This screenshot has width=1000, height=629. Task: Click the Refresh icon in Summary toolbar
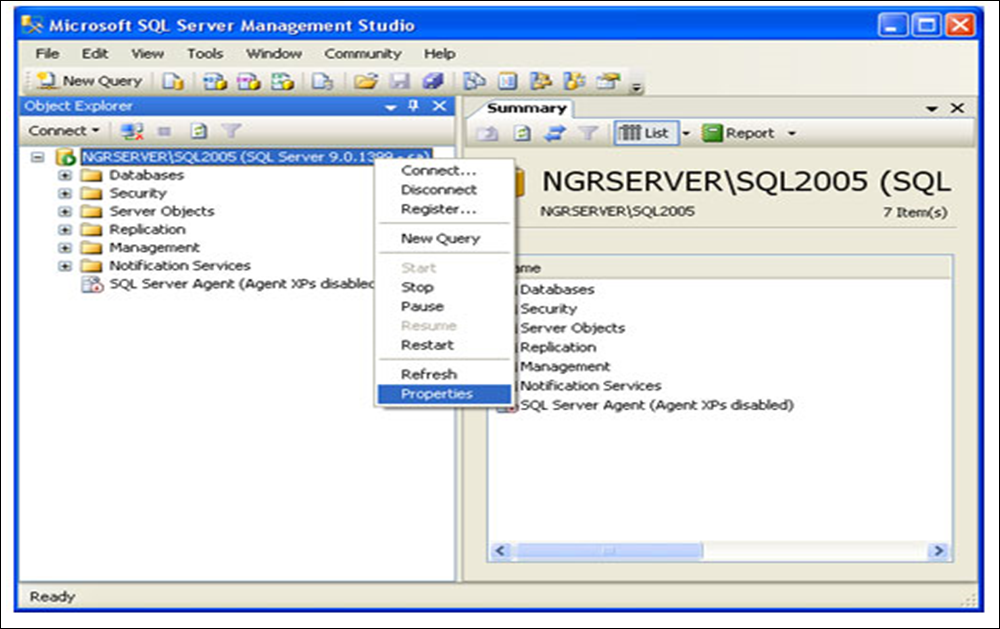click(522, 133)
